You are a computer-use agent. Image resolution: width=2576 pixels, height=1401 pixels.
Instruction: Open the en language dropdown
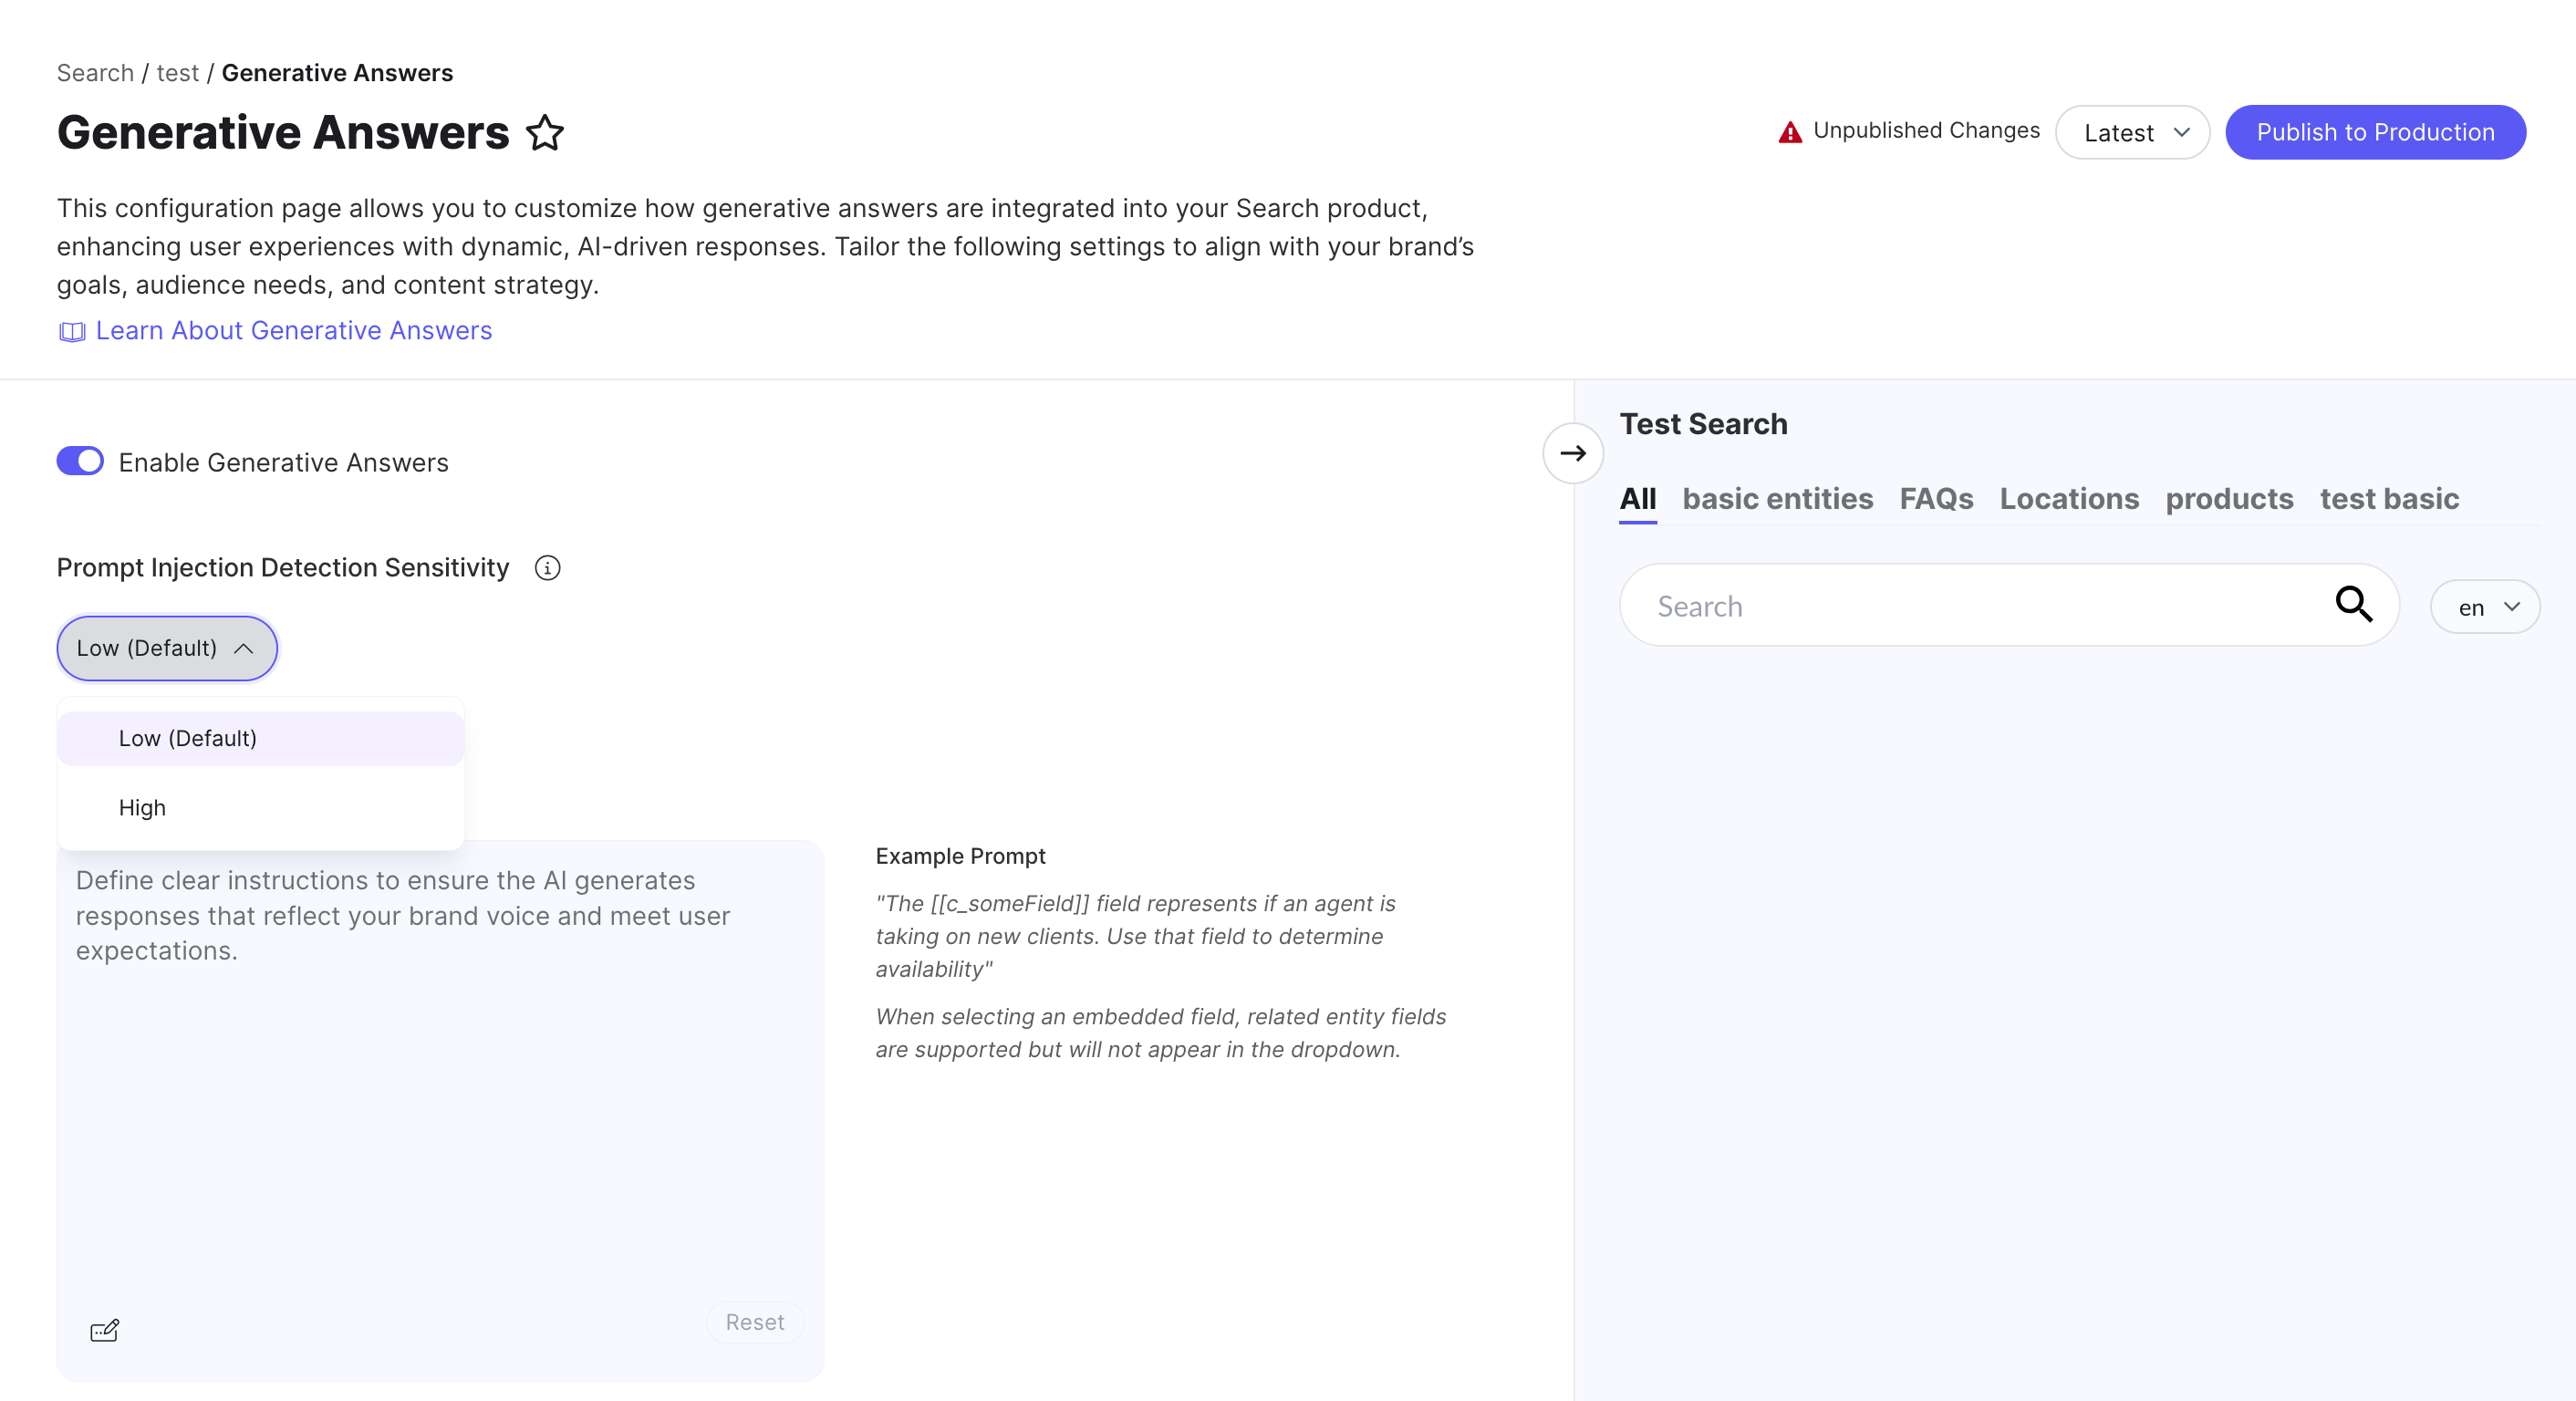[x=2485, y=607]
